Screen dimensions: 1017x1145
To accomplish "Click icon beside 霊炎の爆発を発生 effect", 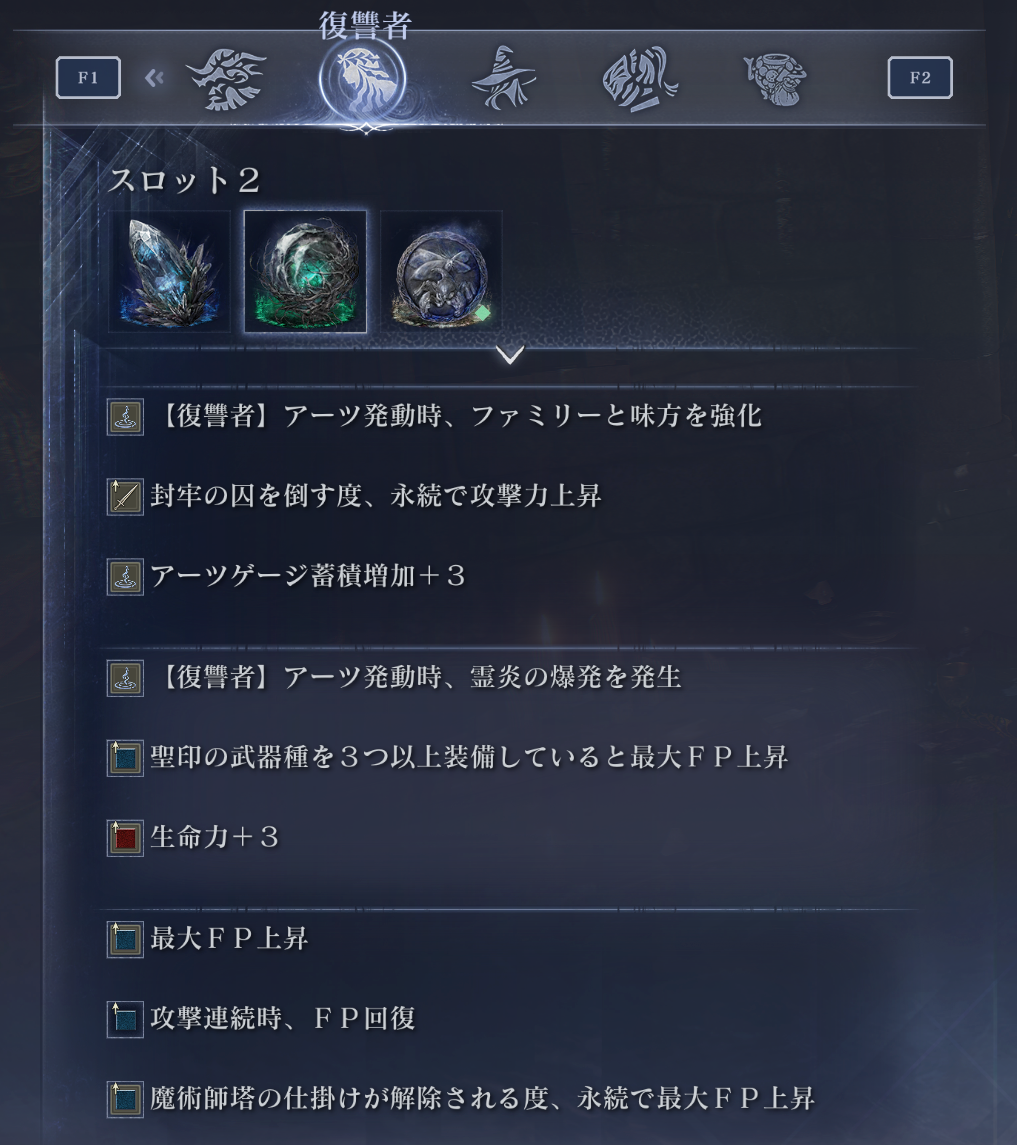I will pyautogui.click(x=125, y=678).
